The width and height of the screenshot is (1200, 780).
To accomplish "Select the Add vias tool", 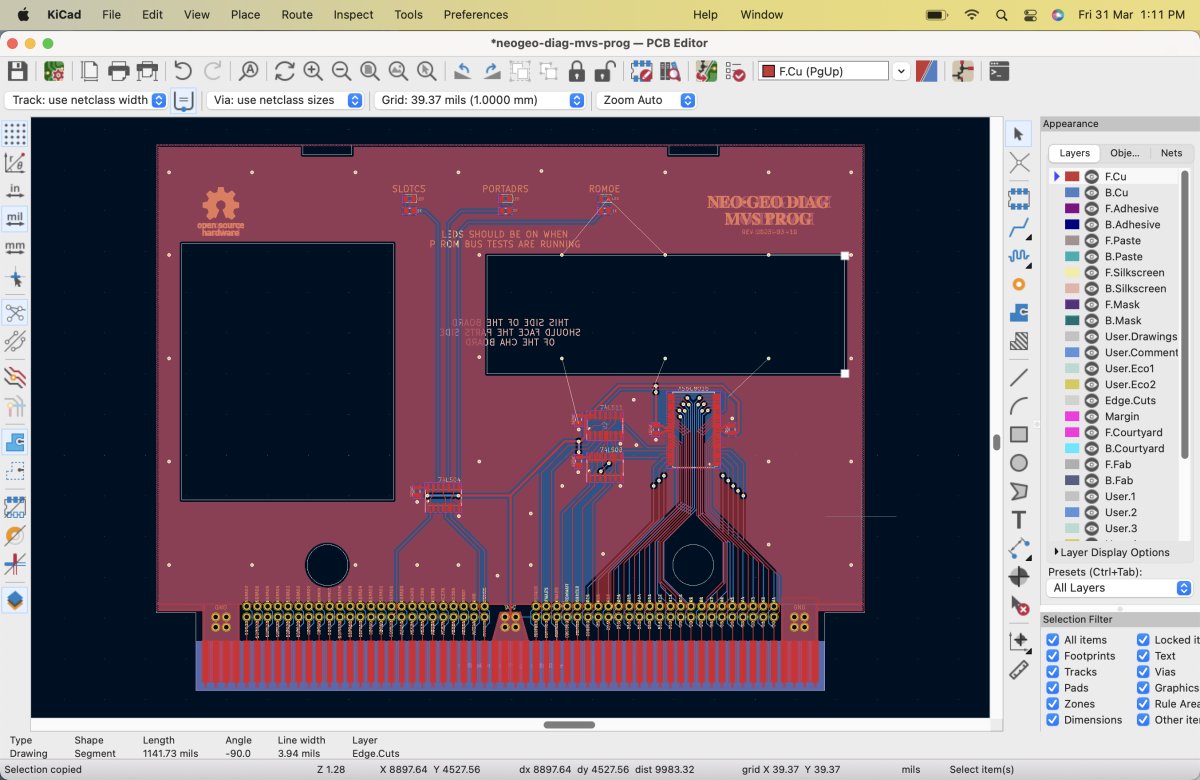I will [1019, 284].
